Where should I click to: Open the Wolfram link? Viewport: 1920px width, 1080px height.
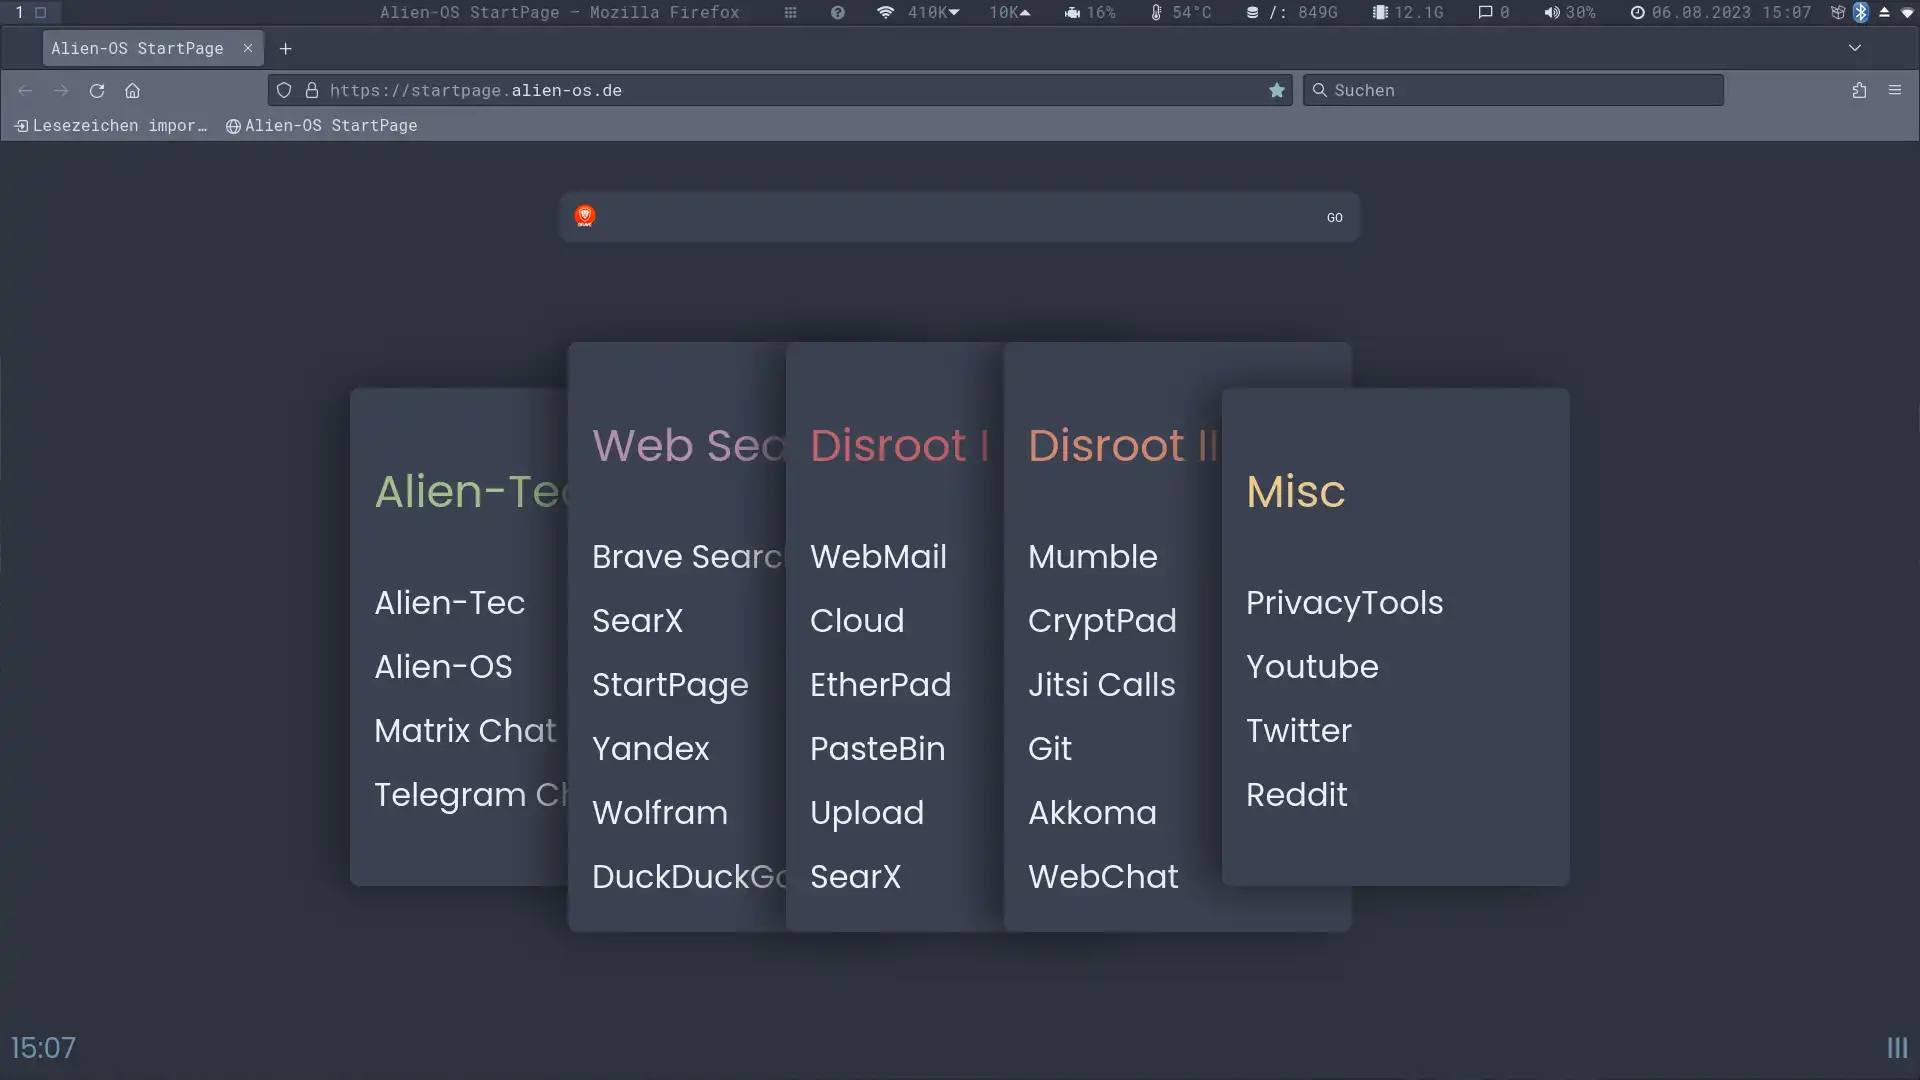tap(660, 813)
